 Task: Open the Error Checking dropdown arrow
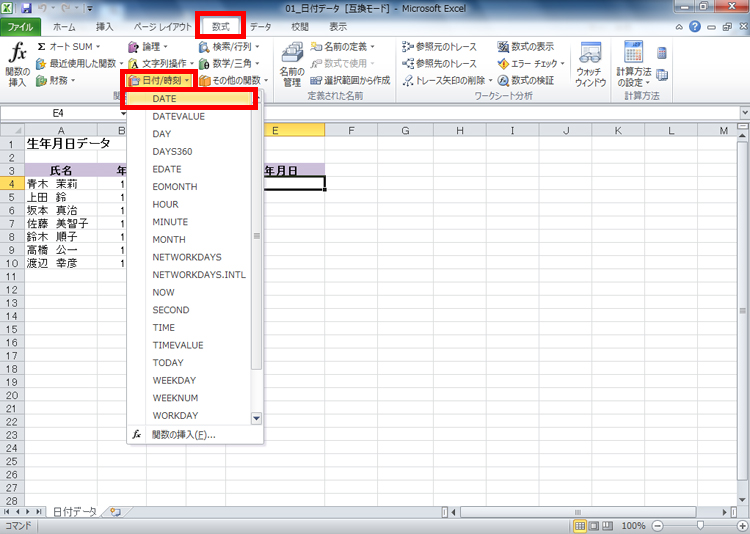562,63
